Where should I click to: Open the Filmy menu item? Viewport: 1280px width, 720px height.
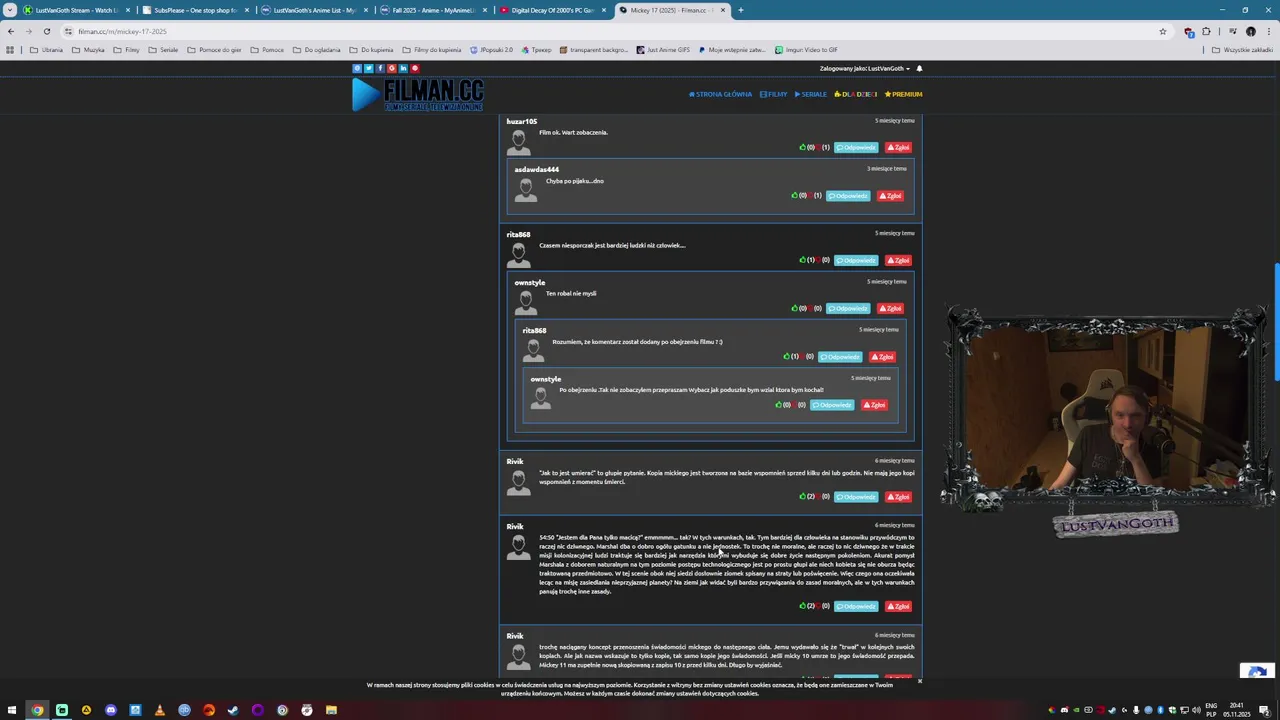pos(773,94)
